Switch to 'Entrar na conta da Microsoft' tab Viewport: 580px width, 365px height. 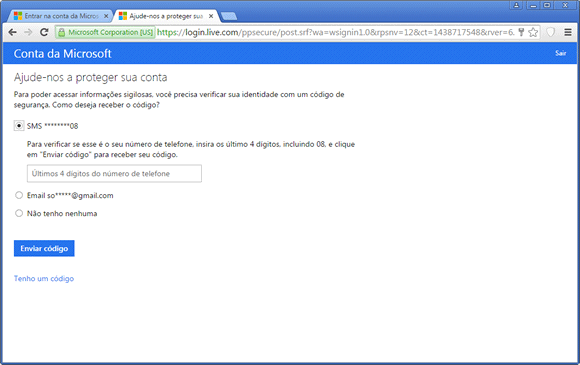[x=61, y=16]
